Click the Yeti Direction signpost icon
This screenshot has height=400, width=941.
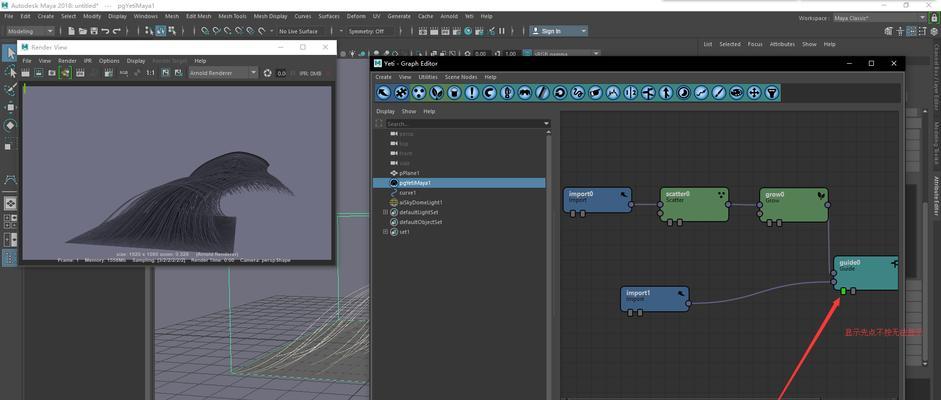click(648, 93)
